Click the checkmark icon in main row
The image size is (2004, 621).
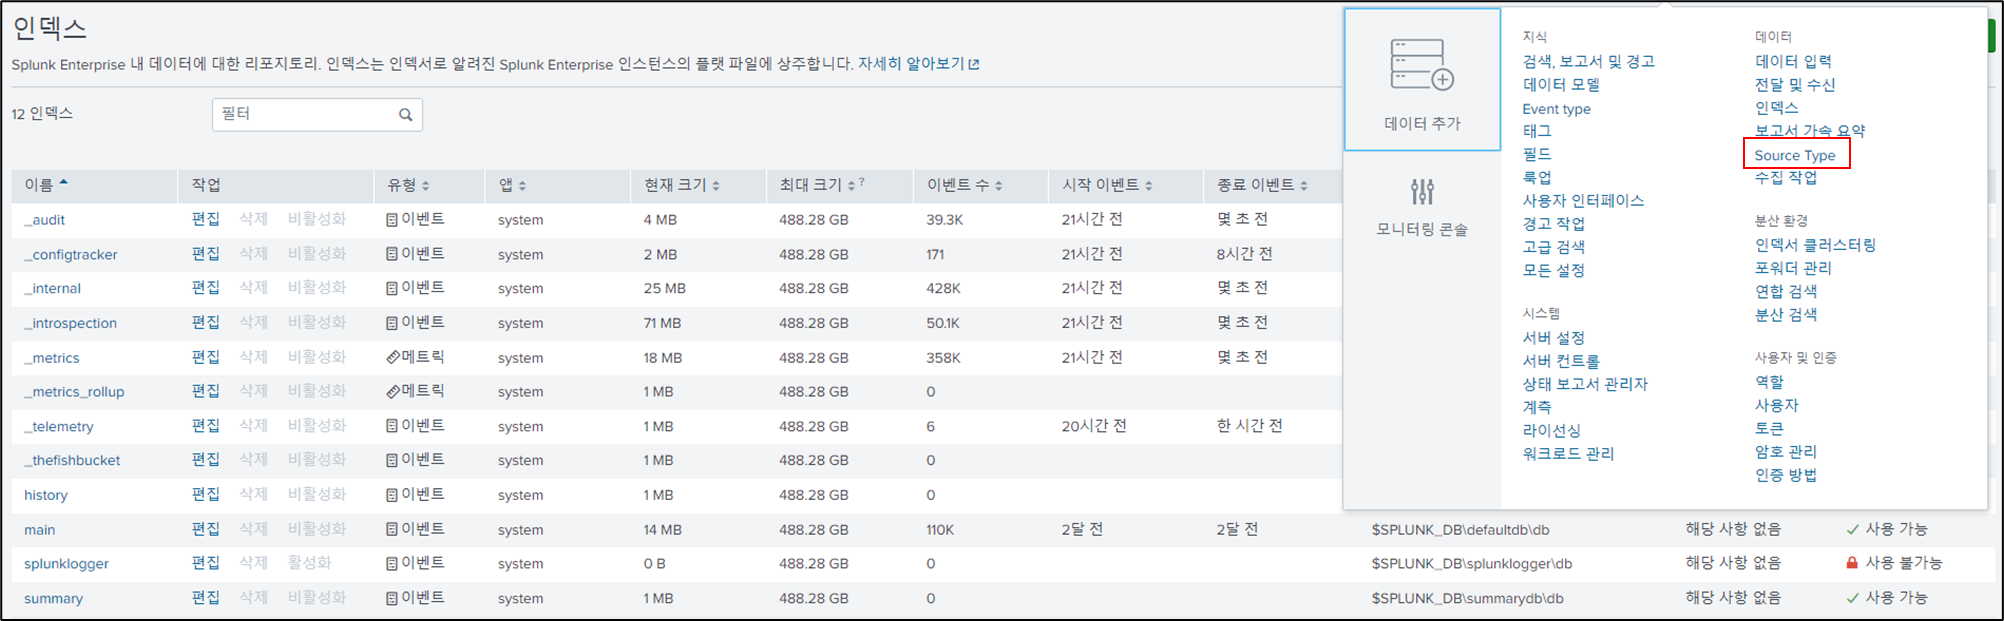[1852, 529]
